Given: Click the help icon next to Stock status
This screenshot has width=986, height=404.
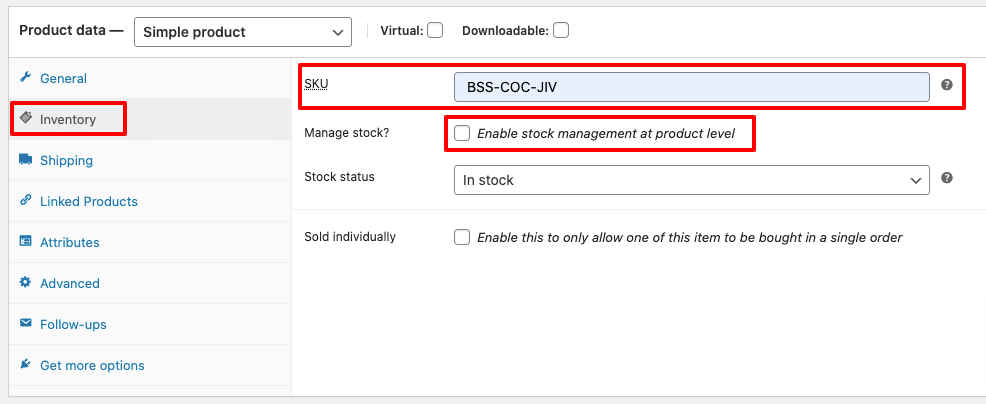Looking at the screenshot, I should point(946,178).
